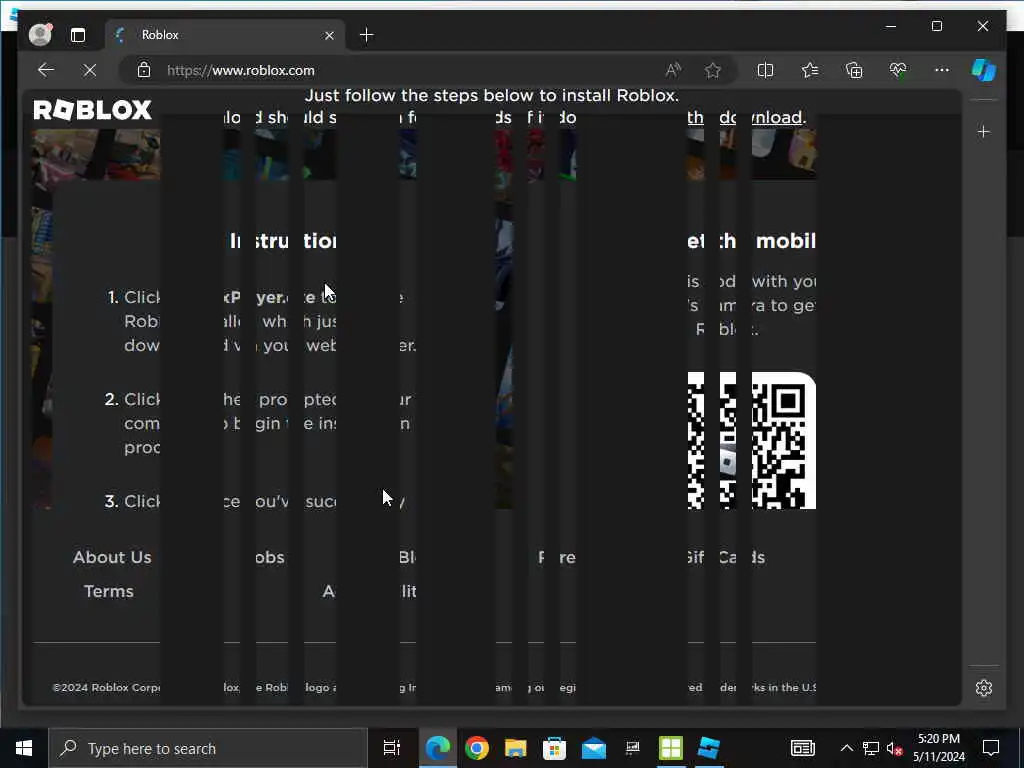Open Collections
1024x768 pixels.
pos(854,70)
